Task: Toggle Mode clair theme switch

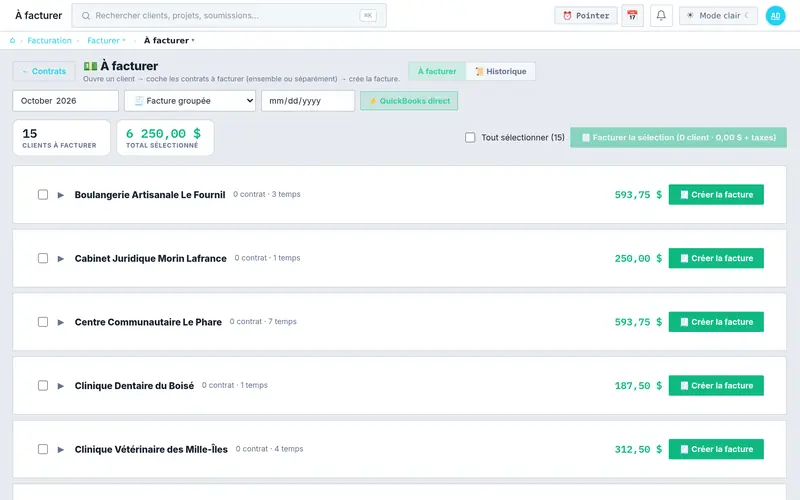Action: [x=718, y=16]
